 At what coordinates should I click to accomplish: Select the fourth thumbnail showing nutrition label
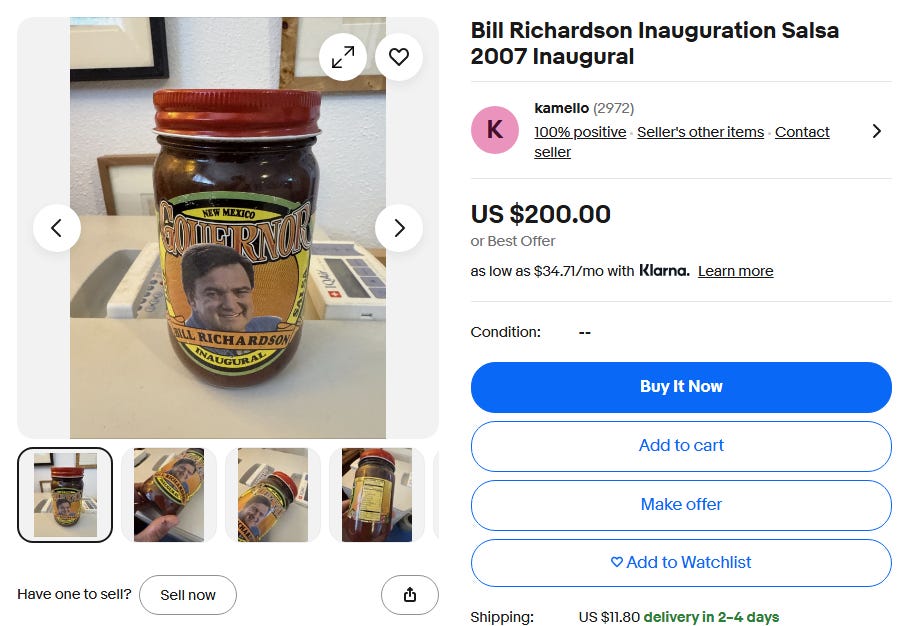376,495
